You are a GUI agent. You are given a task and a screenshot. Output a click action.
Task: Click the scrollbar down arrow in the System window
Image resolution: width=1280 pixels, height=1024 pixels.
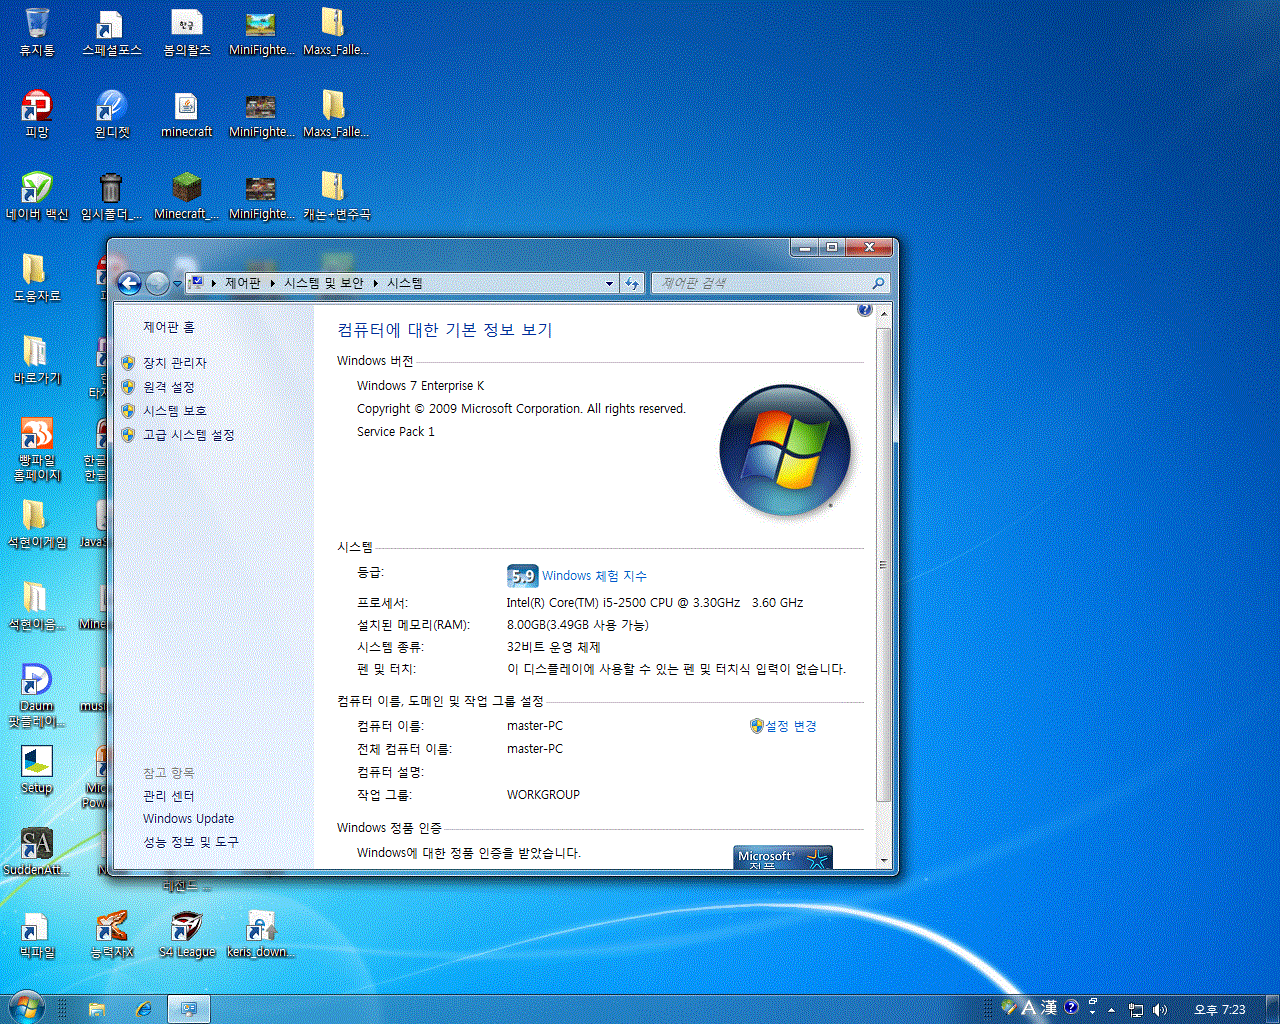(883, 860)
